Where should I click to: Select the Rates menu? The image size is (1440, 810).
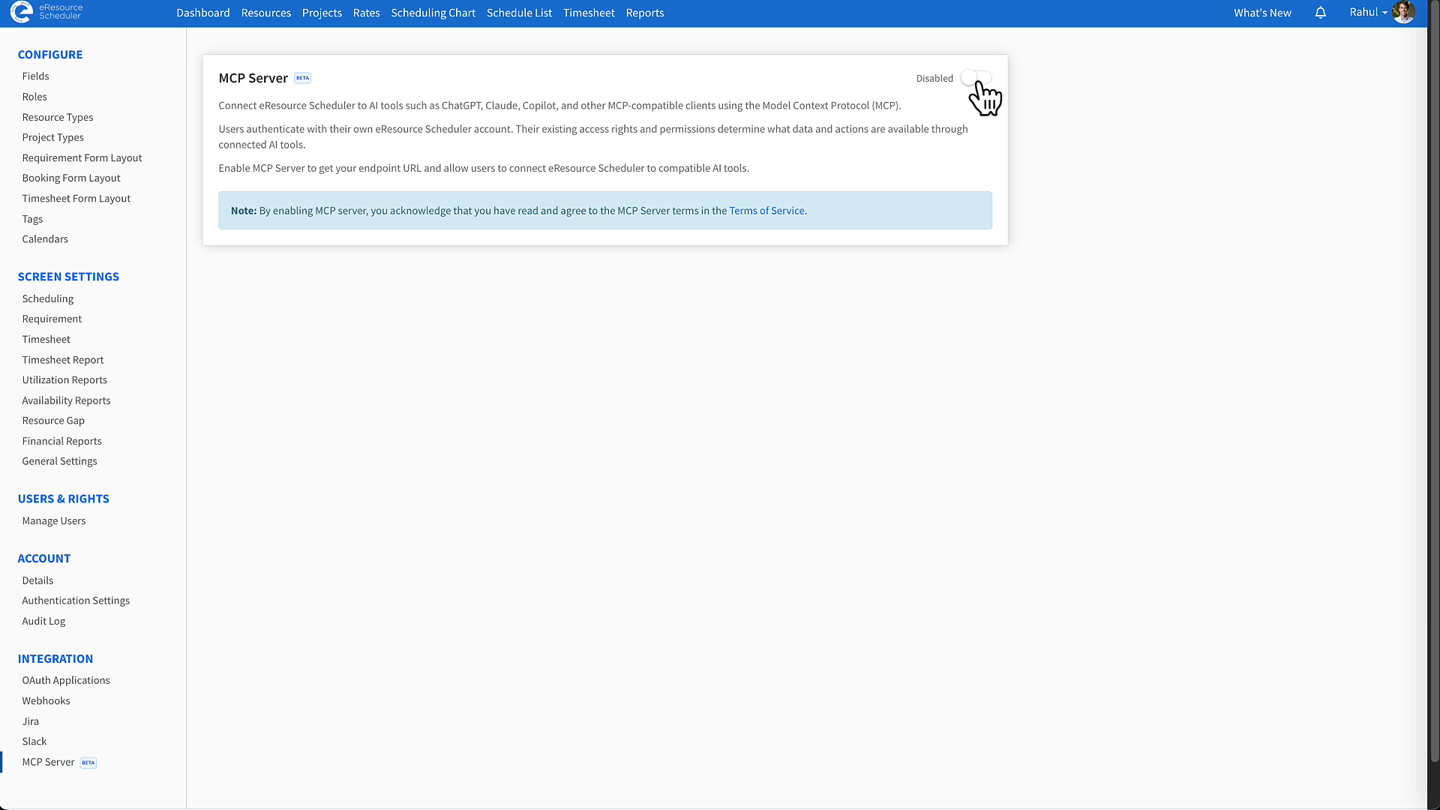(366, 13)
